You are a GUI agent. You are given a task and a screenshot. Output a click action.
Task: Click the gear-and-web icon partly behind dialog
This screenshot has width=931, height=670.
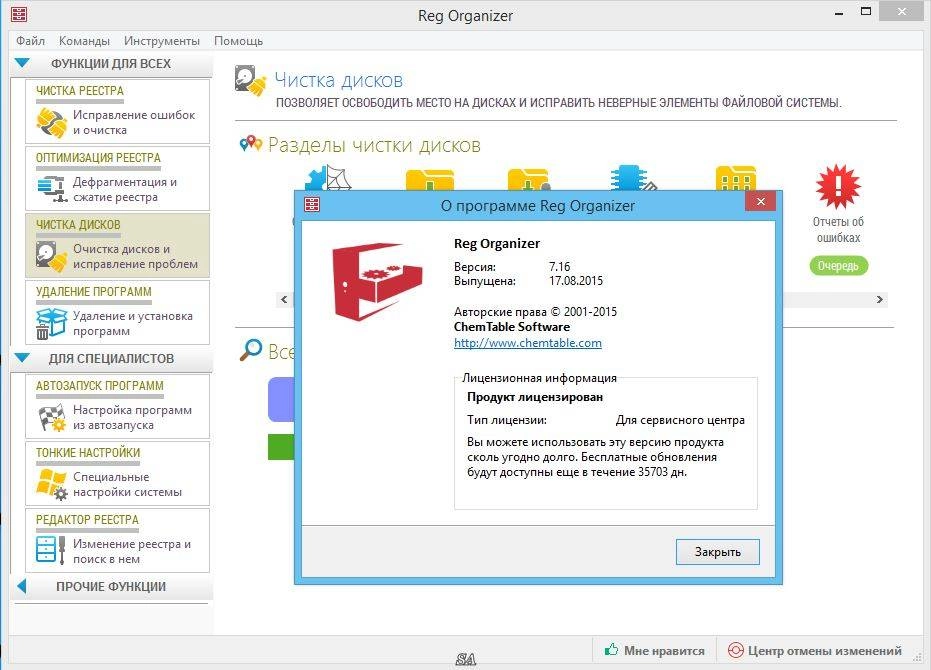click(x=328, y=178)
